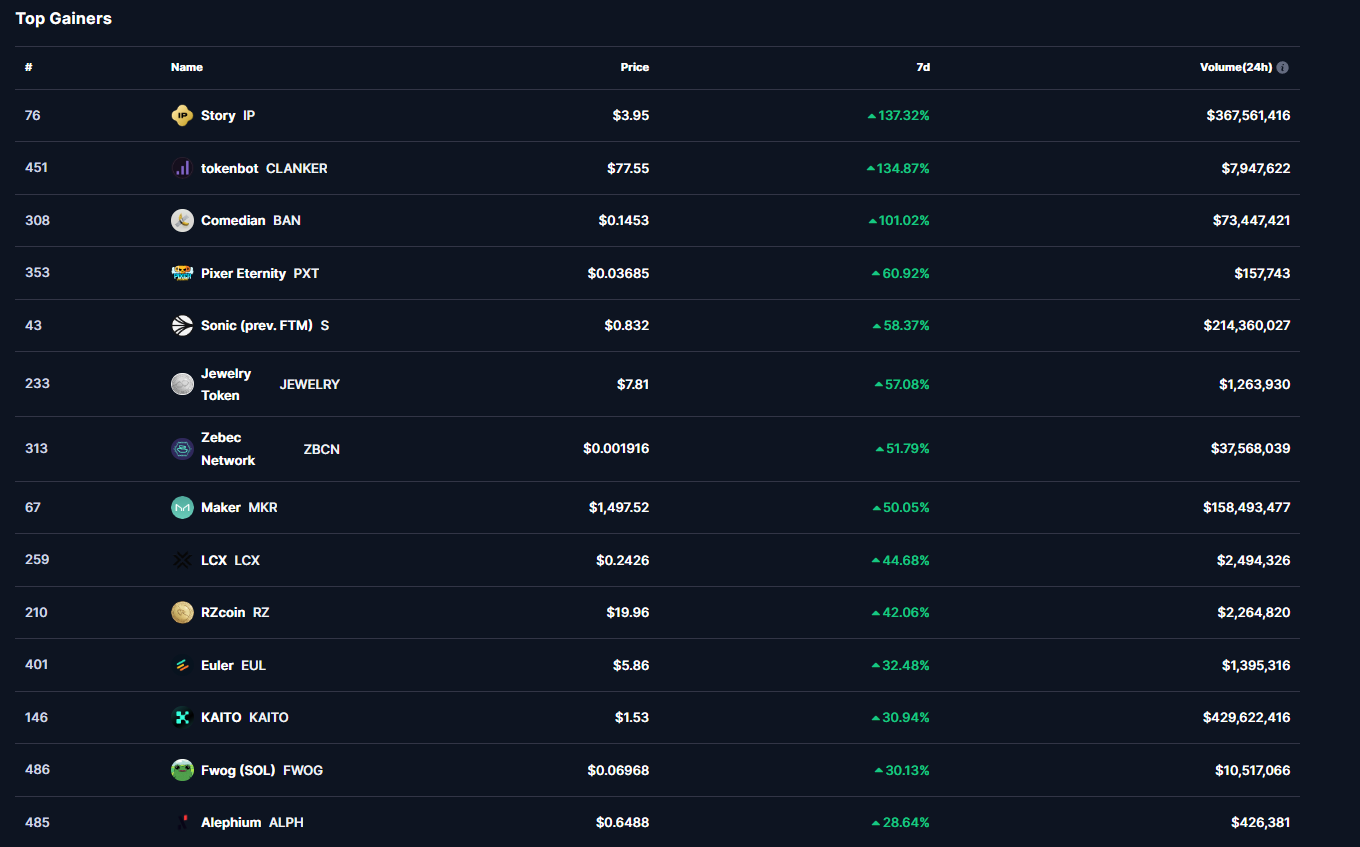Open the Comedian coin page link

pos(233,221)
